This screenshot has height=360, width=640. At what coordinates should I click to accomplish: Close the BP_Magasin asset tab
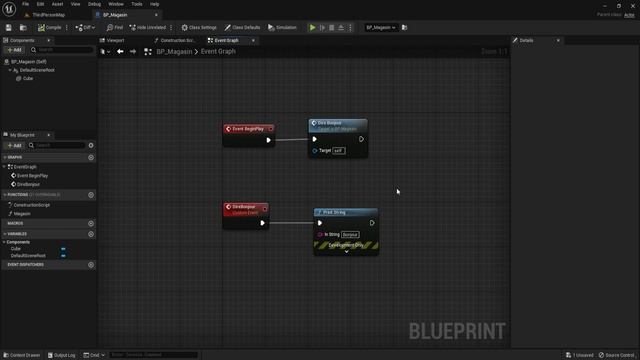tap(156, 15)
